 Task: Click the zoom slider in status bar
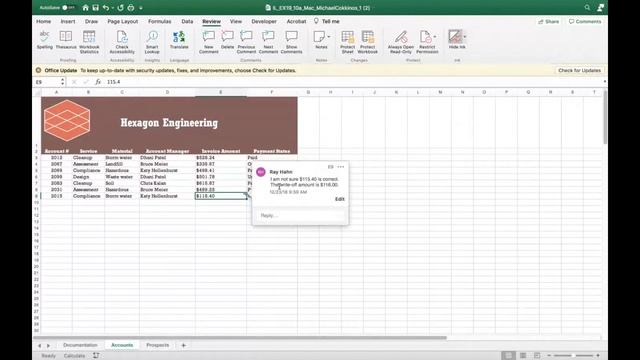point(573,356)
